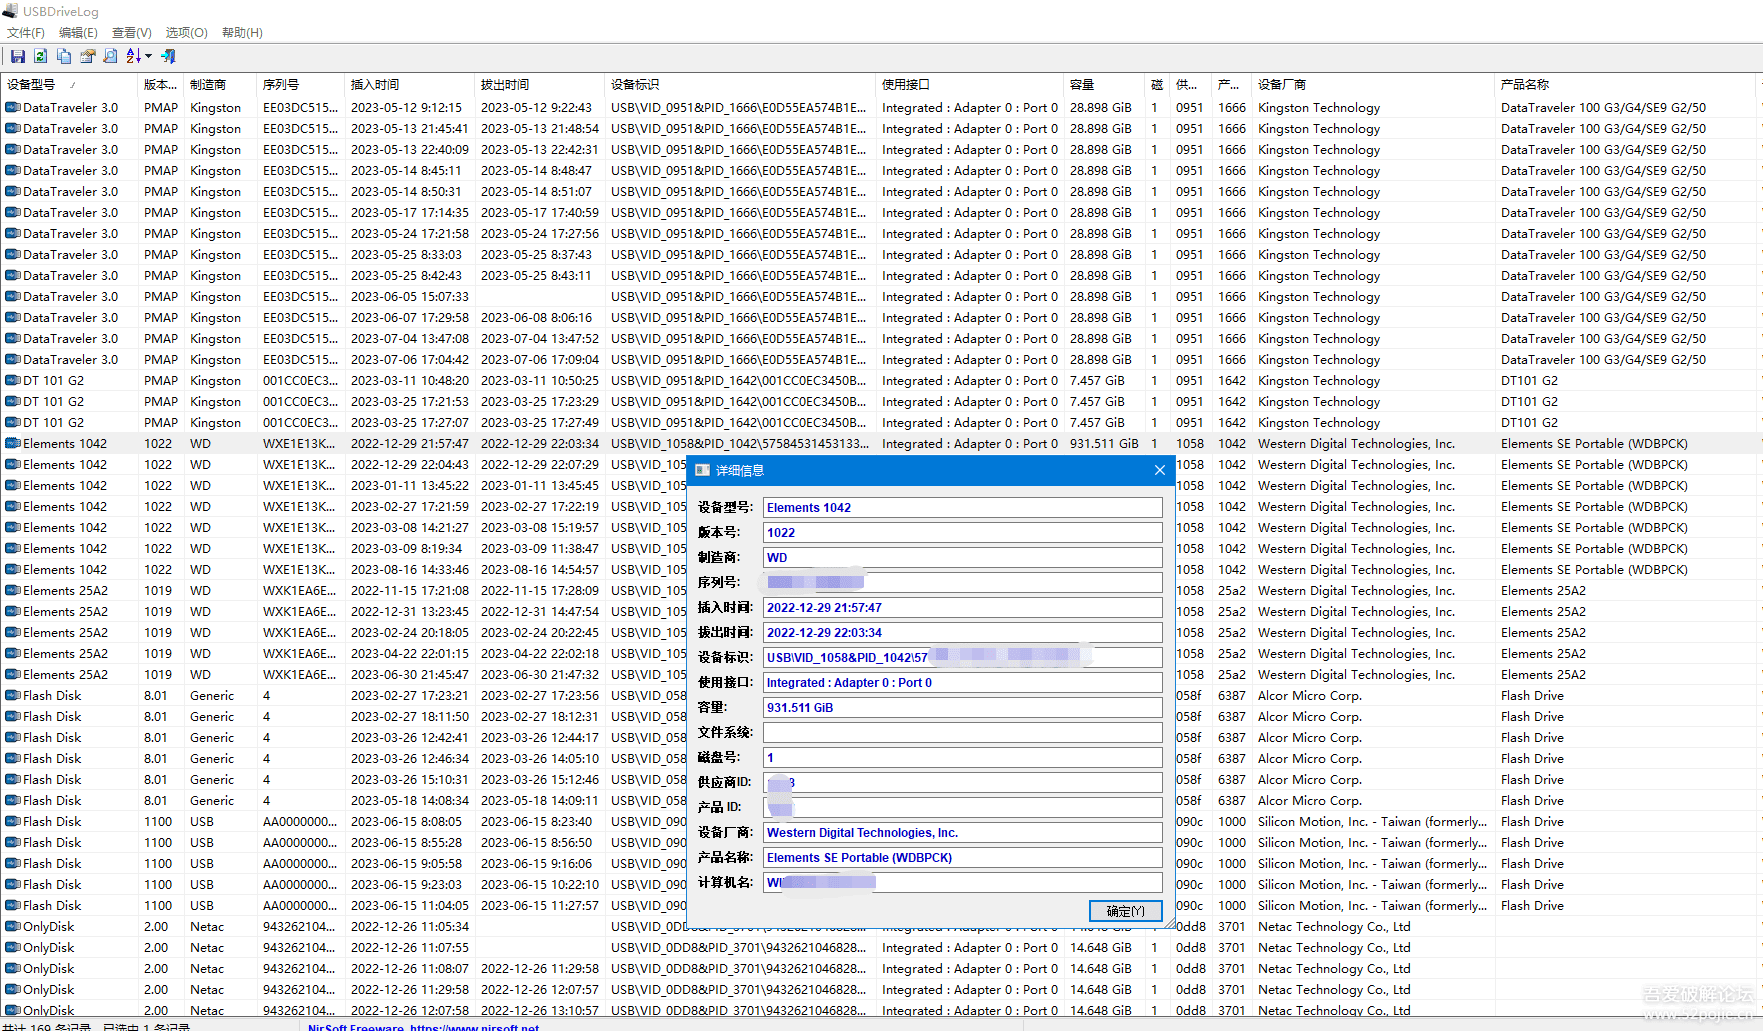Select the first DT 101 G2 row
Screen dimensions: 1763x1031
(54, 381)
